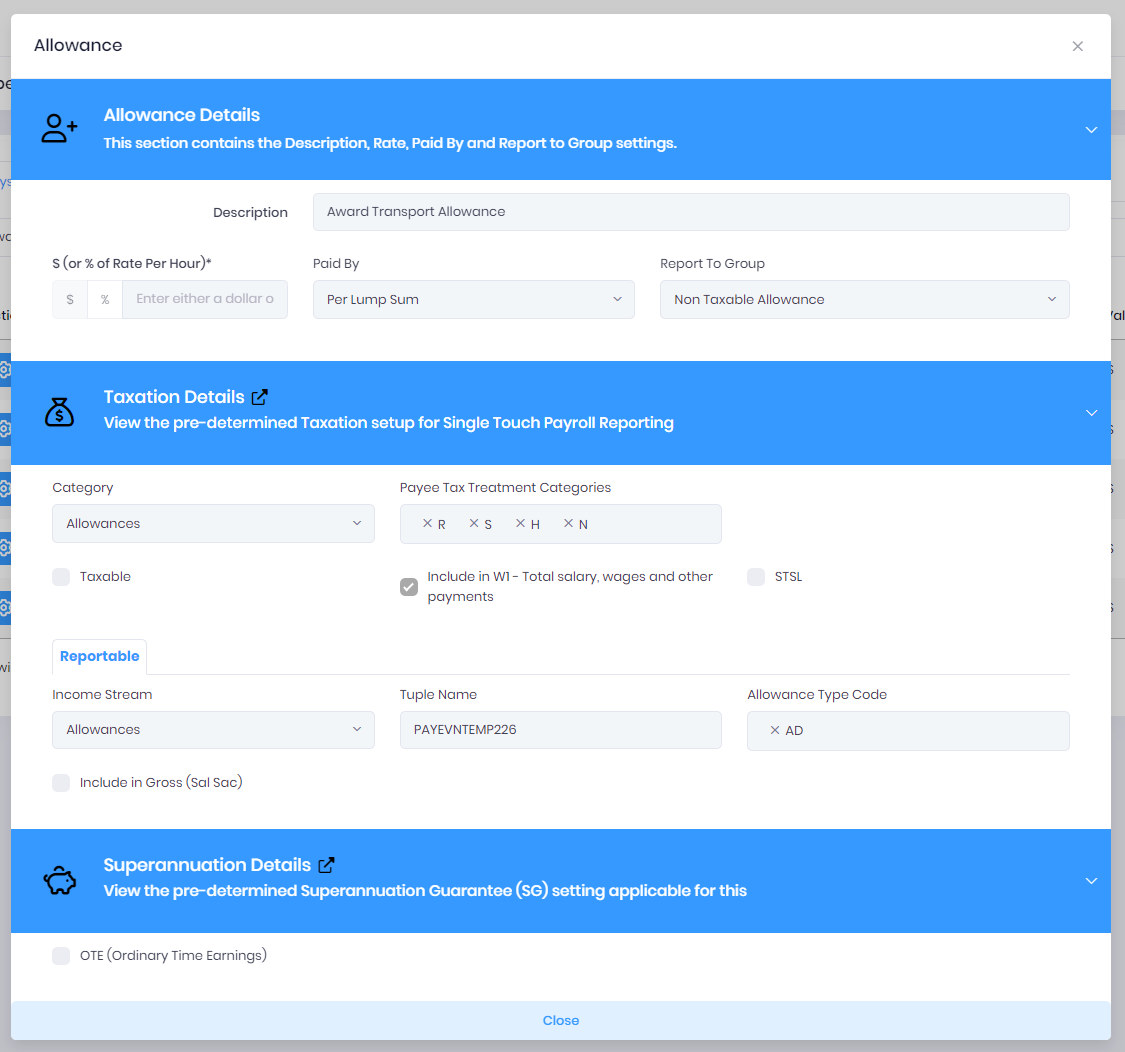The width and height of the screenshot is (1125, 1052).
Task: Select the percent sign rate mode
Action: (x=105, y=299)
